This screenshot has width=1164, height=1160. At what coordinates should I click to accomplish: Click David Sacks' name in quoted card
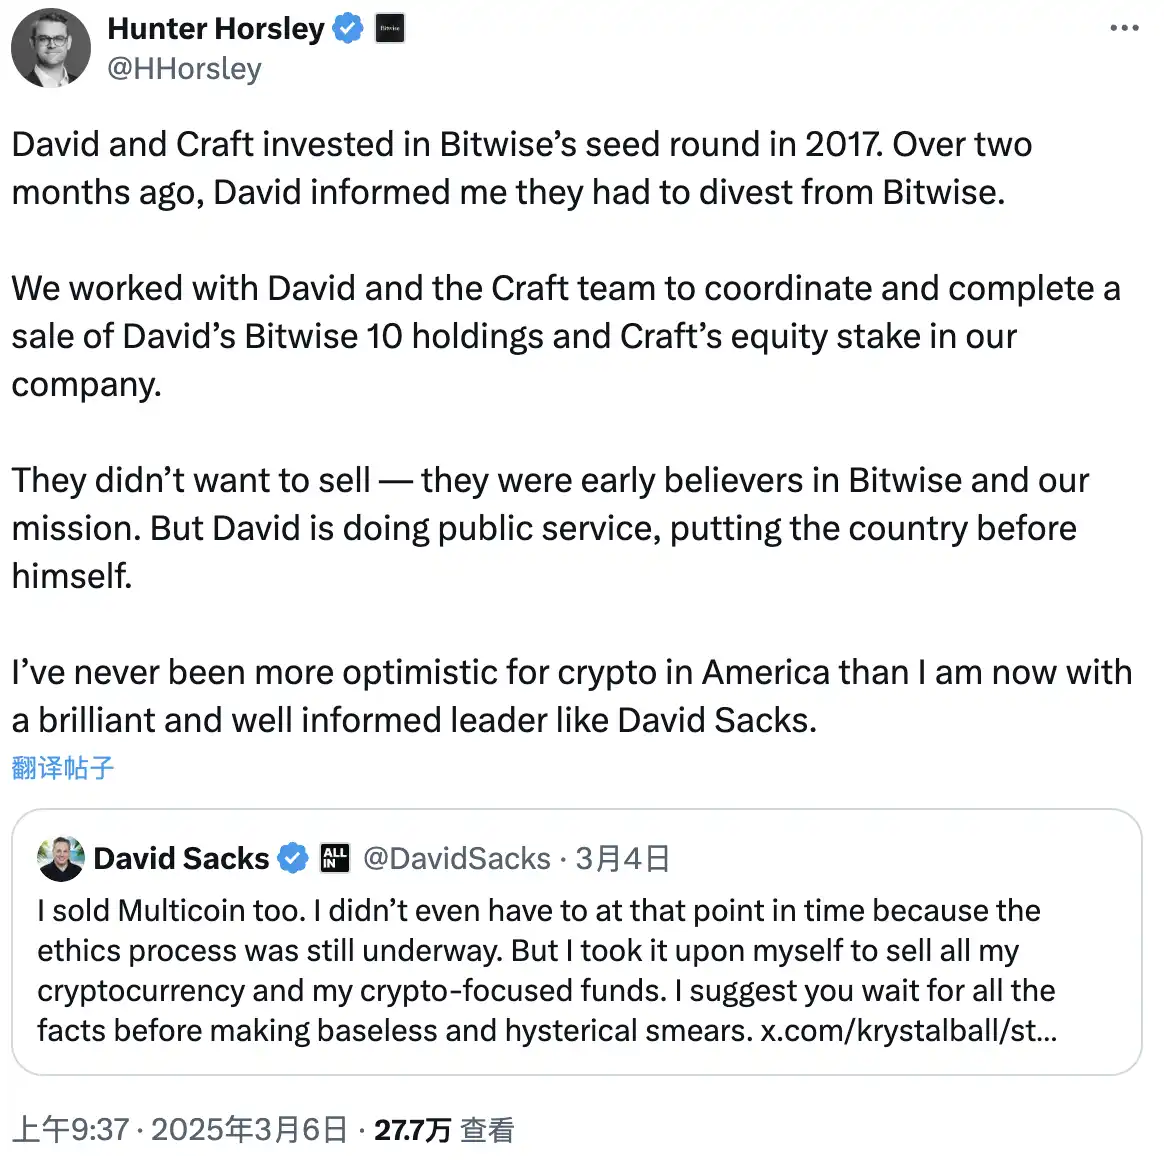(x=180, y=858)
